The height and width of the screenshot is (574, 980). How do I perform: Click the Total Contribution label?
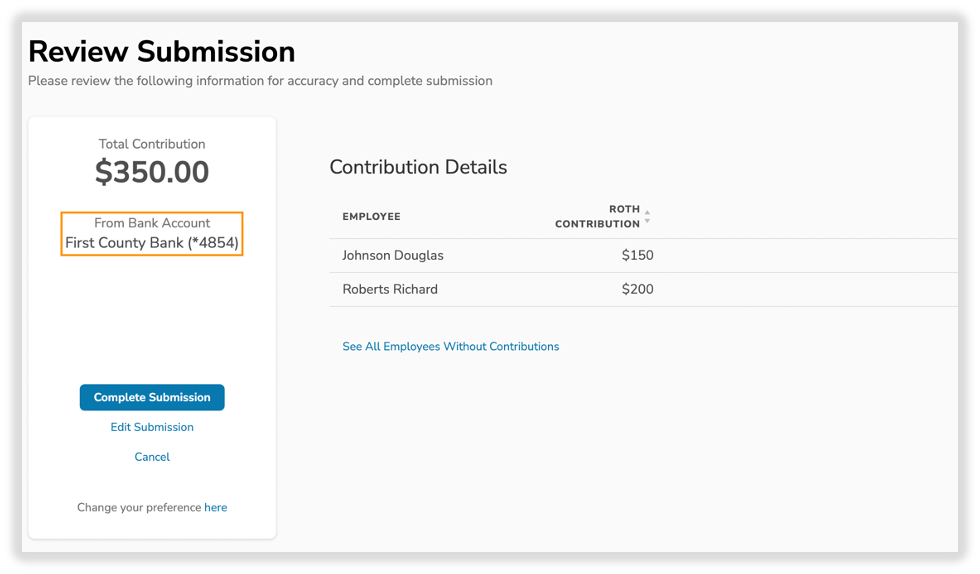tap(152, 144)
